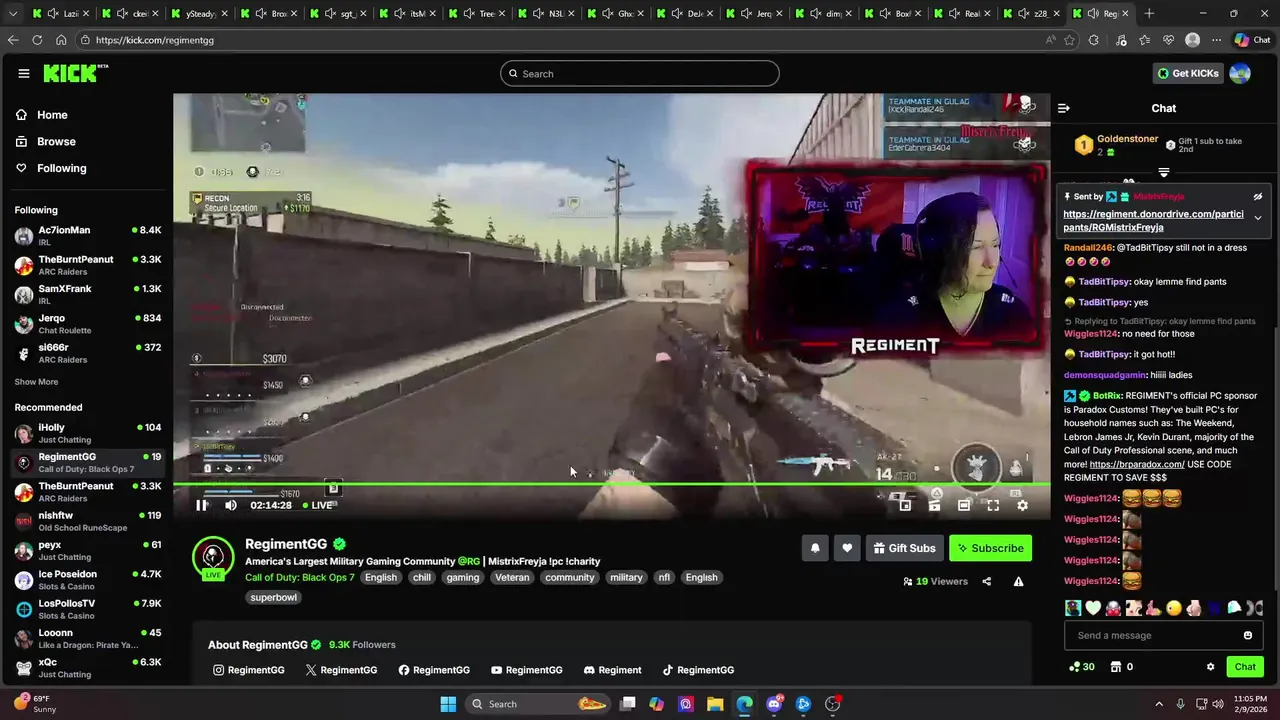The height and width of the screenshot is (720, 1280).
Task: Open File Explorer from taskbar
Action: tap(715, 704)
